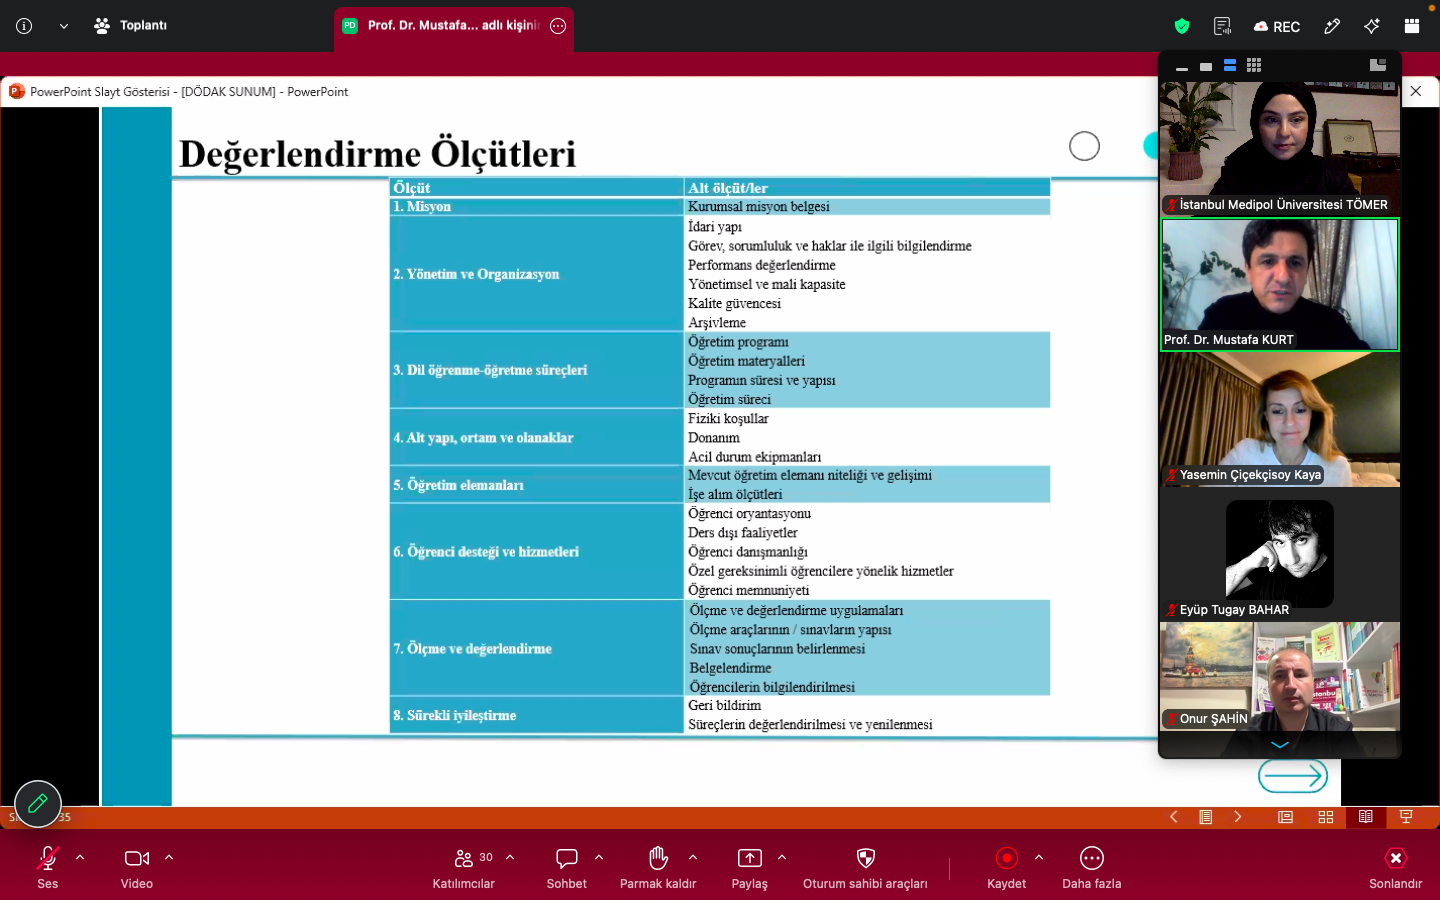Screen dimensions: 1440x900
Task: Open more options on the shared screen tab
Action: (558, 26)
